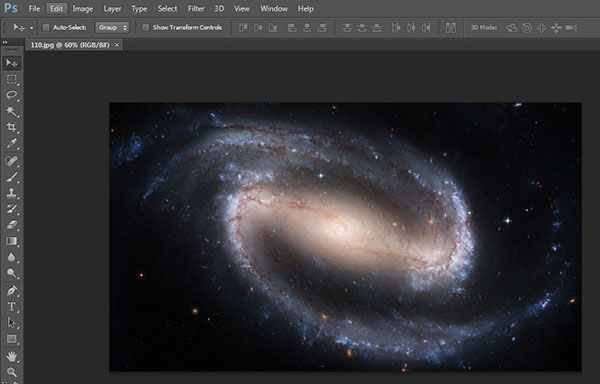Viewport: 600px width, 384px height.
Task: Click Distribute Vertical Centers icon
Action: tap(362, 28)
